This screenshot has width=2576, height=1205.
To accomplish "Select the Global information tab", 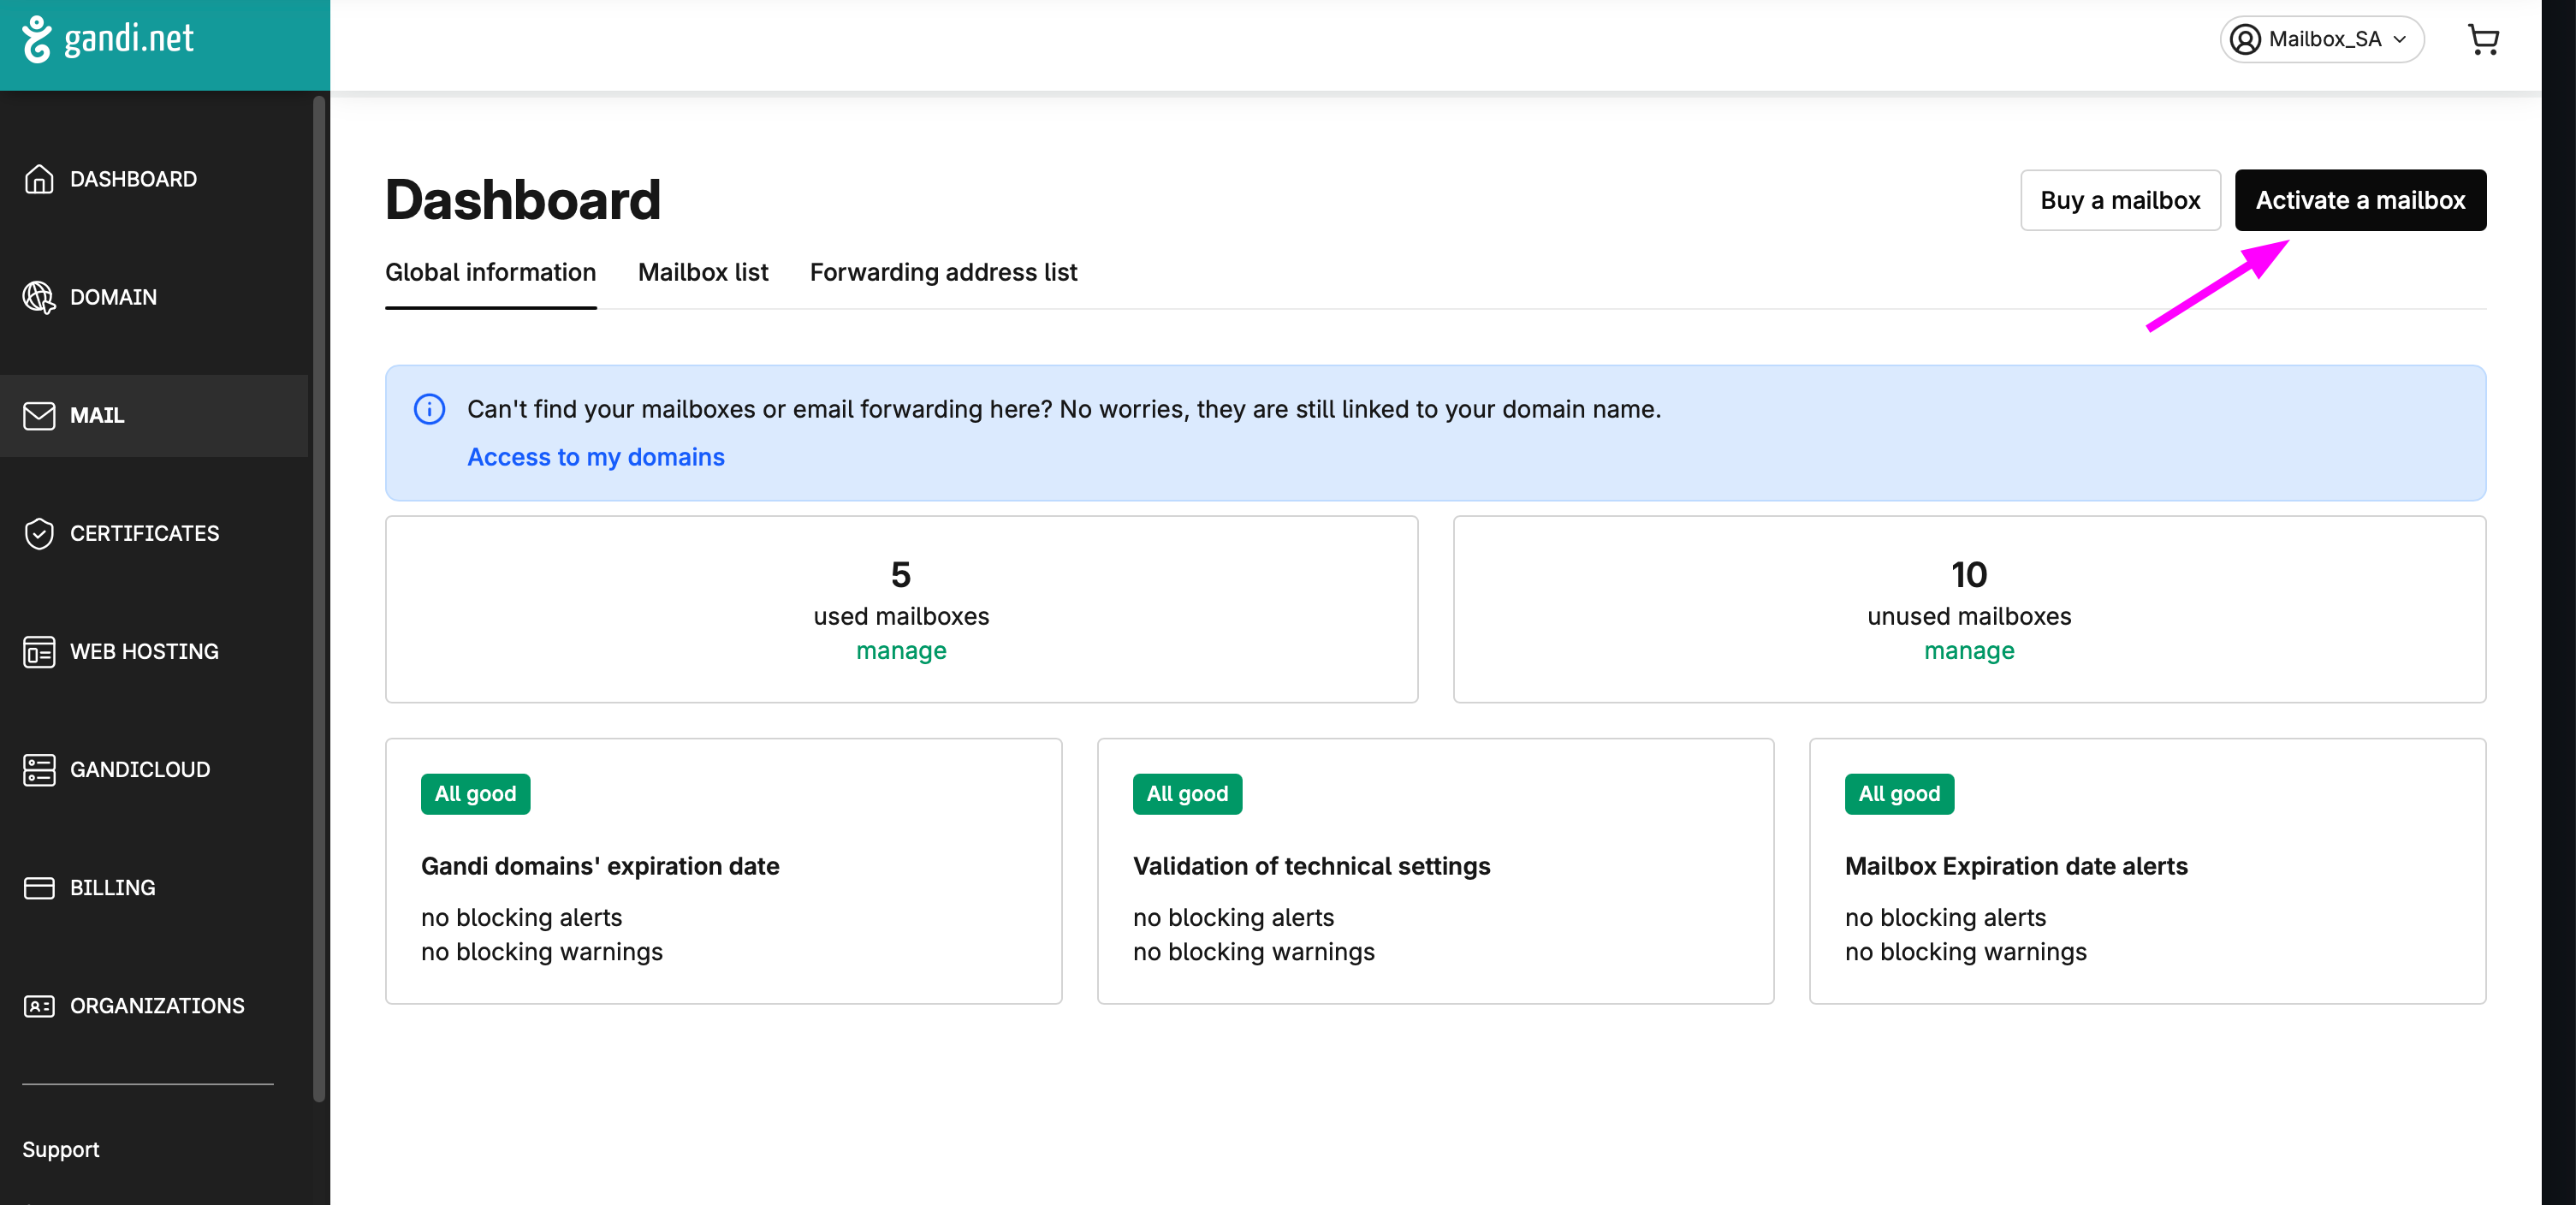I will click(490, 272).
